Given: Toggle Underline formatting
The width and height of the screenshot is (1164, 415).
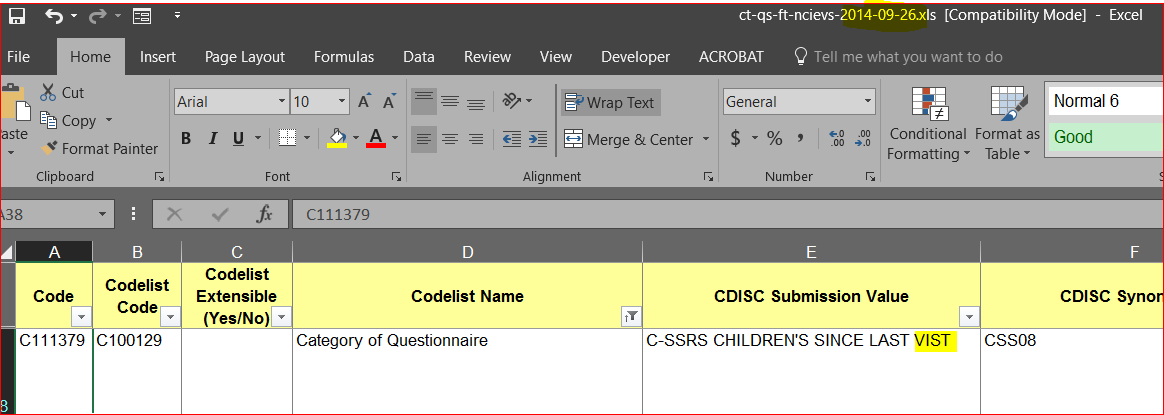Looking at the screenshot, I should click(x=238, y=138).
